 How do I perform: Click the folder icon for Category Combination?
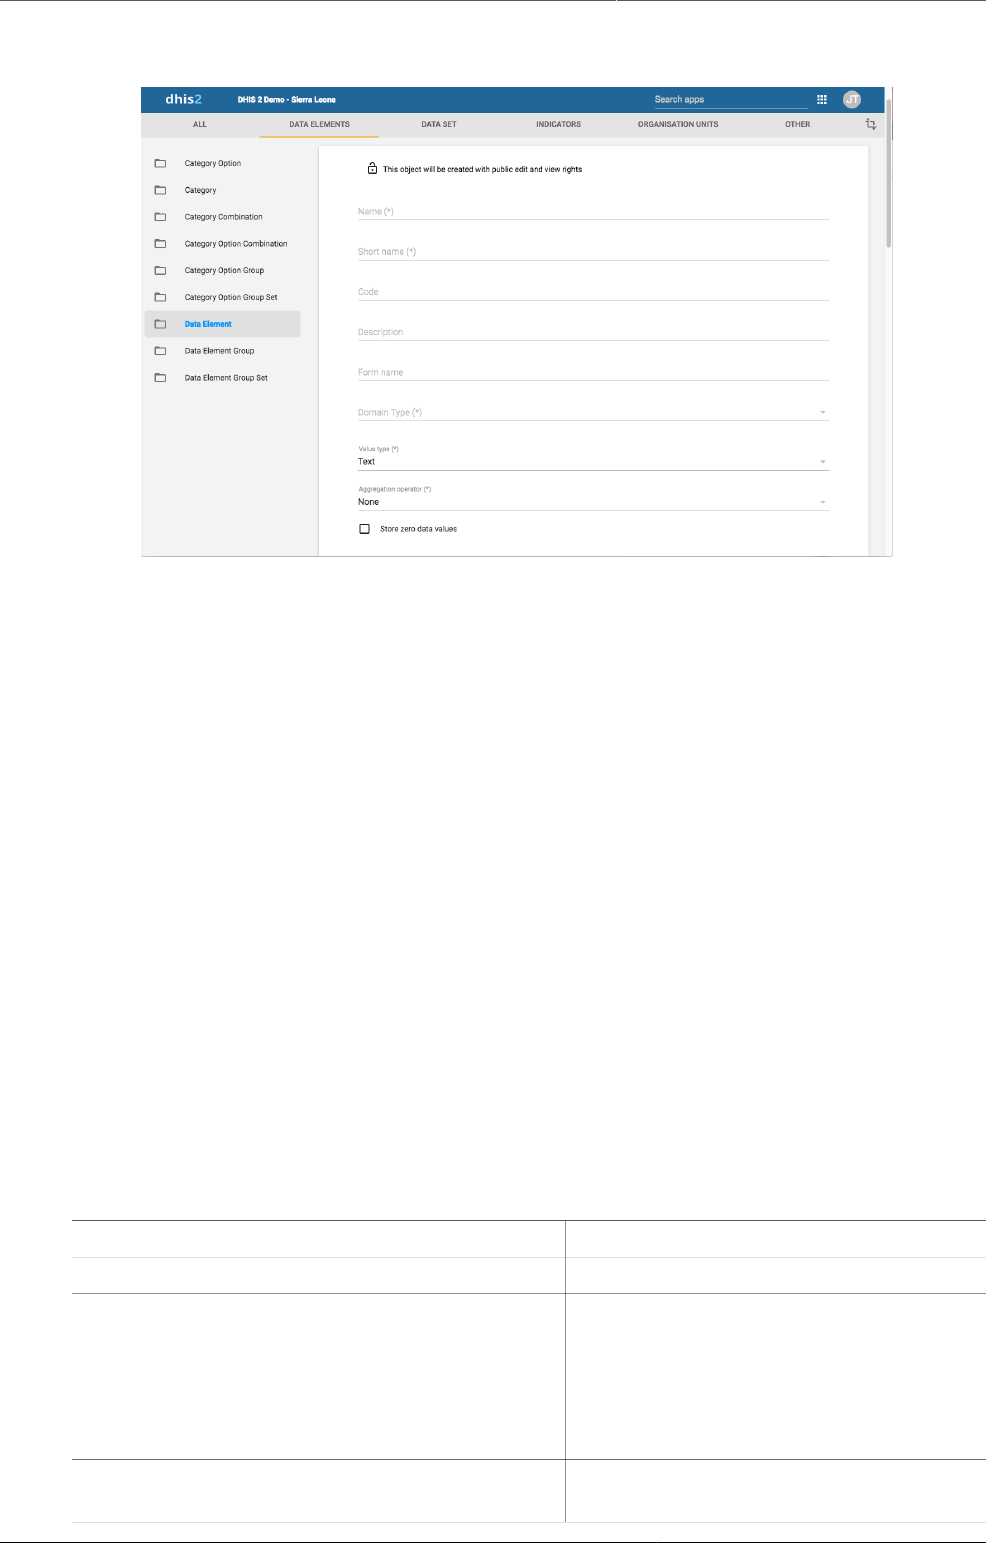(x=160, y=217)
